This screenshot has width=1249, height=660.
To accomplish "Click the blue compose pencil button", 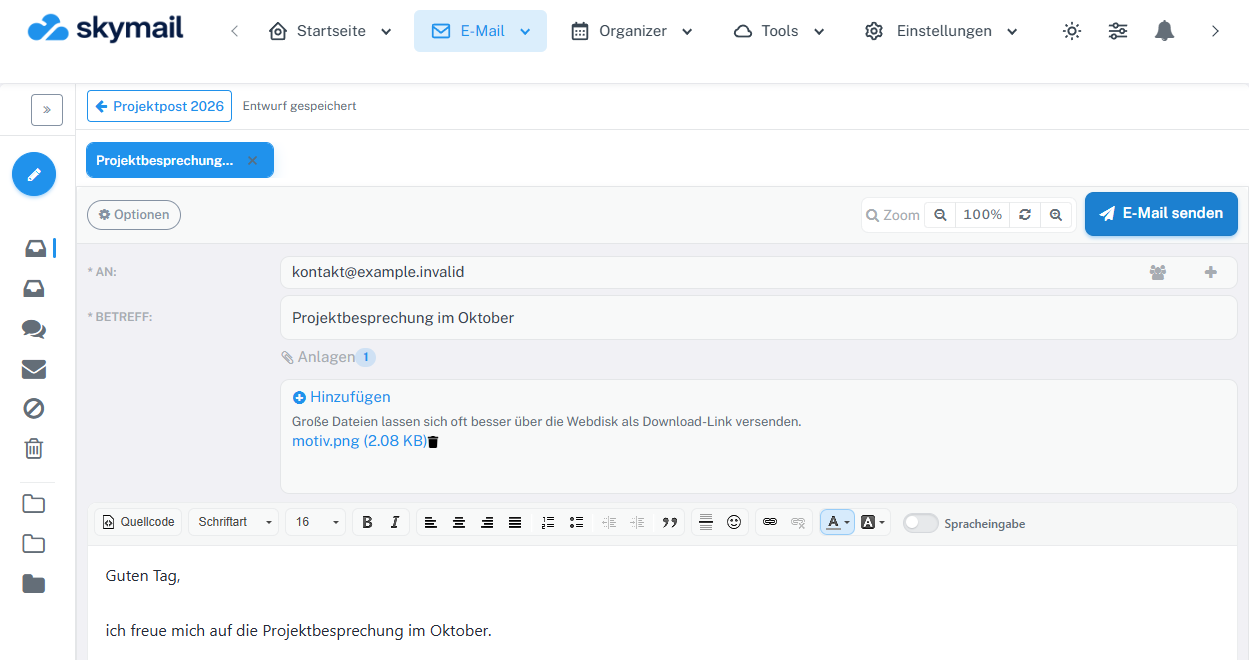I will coord(34,174).
